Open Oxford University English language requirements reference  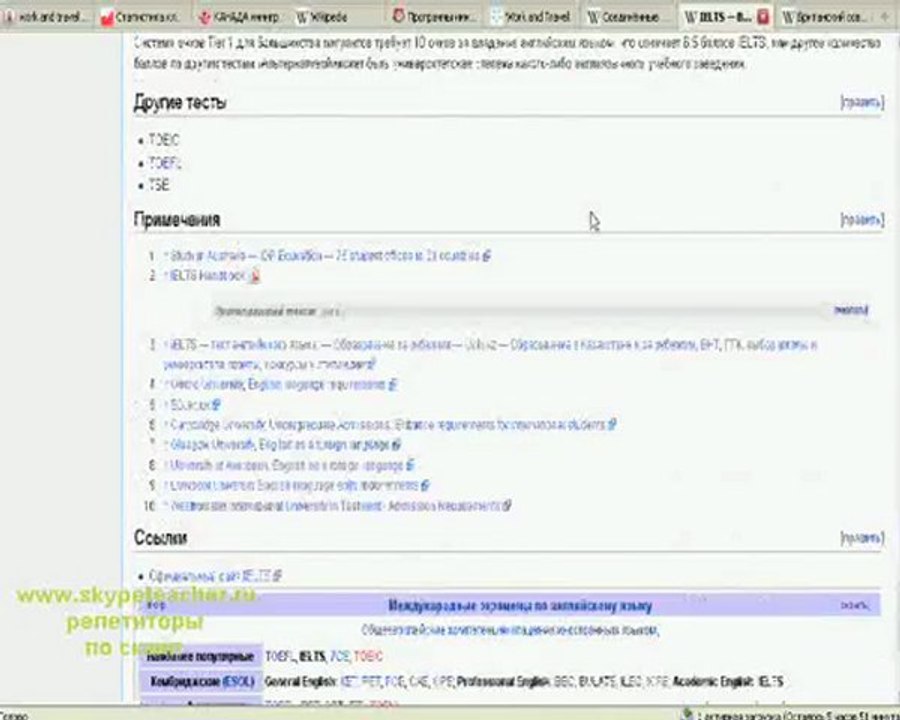click(x=277, y=385)
